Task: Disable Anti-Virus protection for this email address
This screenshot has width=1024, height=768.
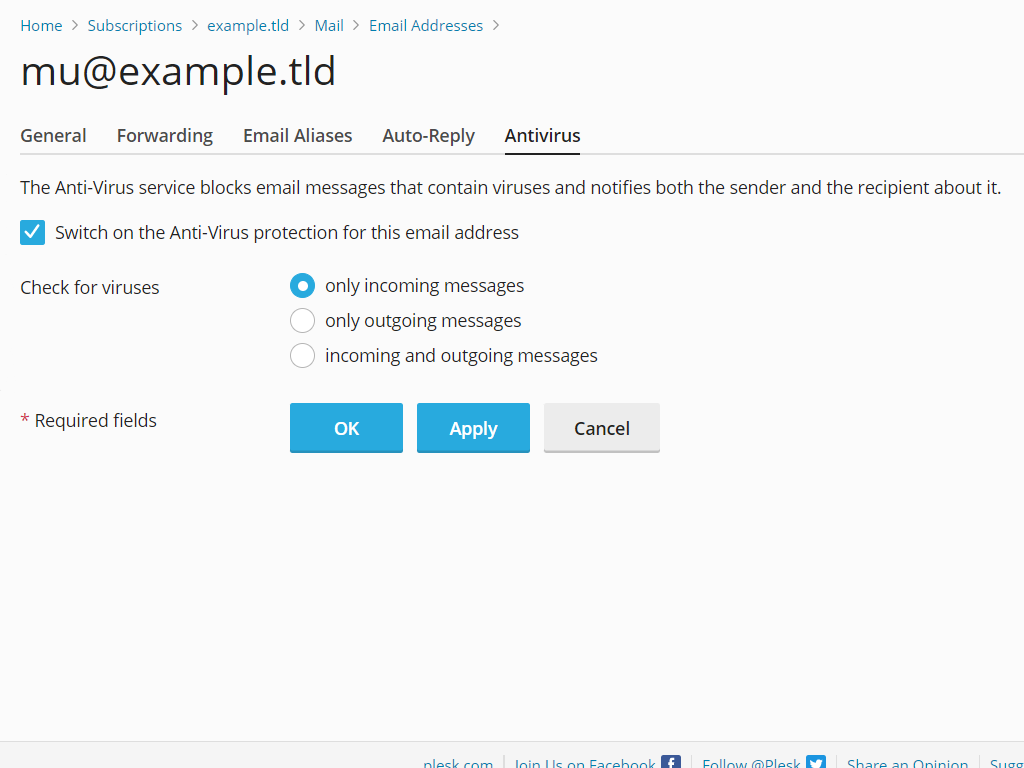Action: click(32, 232)
